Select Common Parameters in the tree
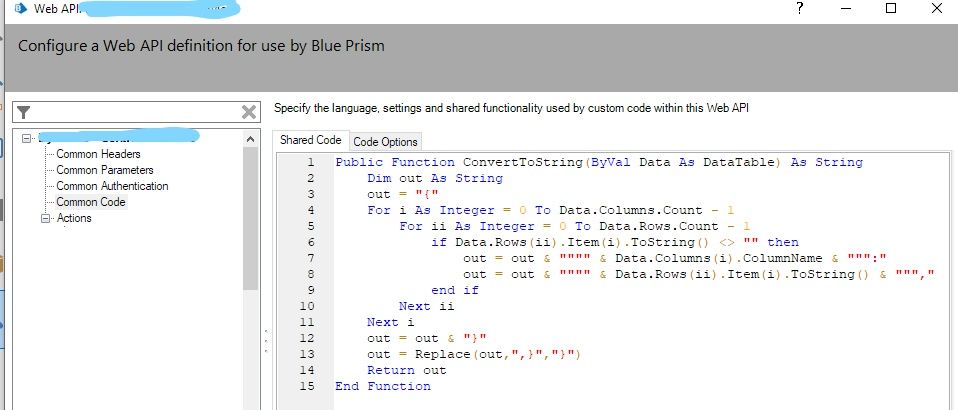 [x=105, y=170]
